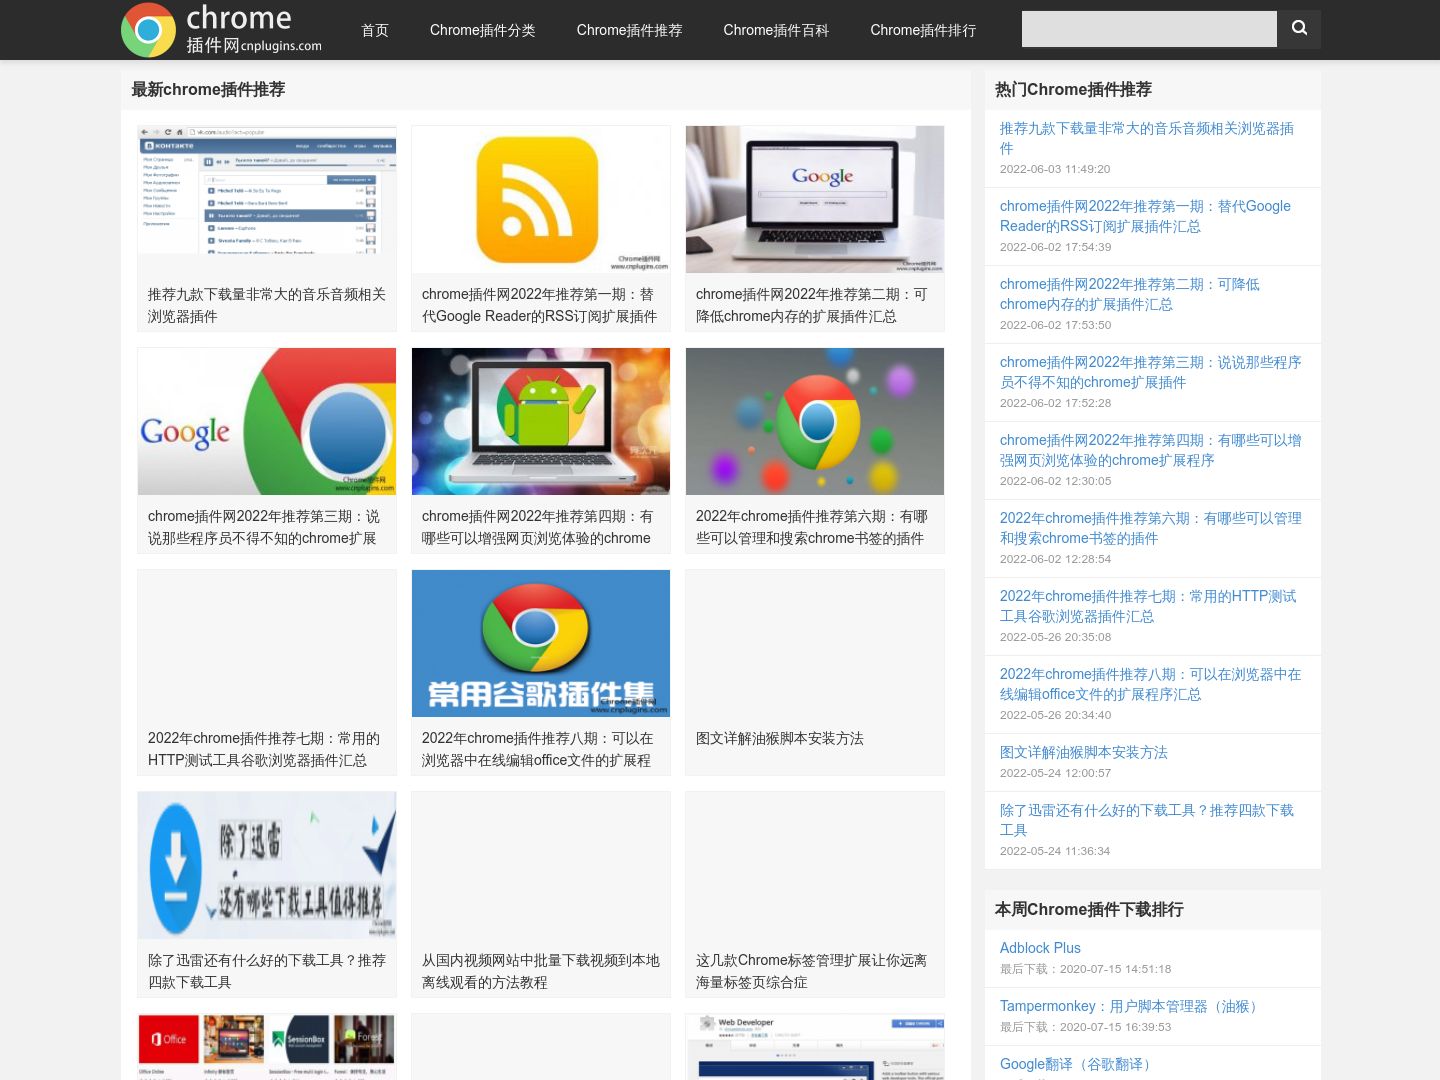Open the VK music player screenshot thumbnail
This screenshot has height=1080, width=1440.
[x=267, y=199]
